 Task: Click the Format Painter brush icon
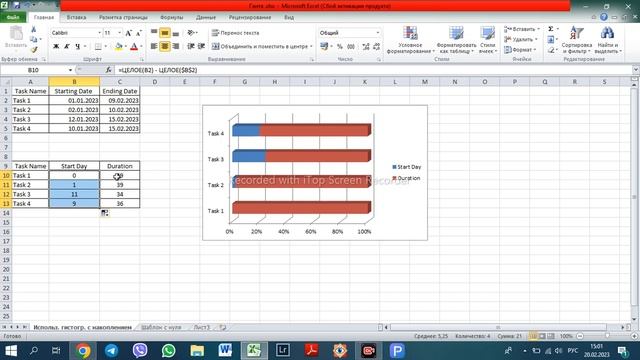(x=34, y=50)
